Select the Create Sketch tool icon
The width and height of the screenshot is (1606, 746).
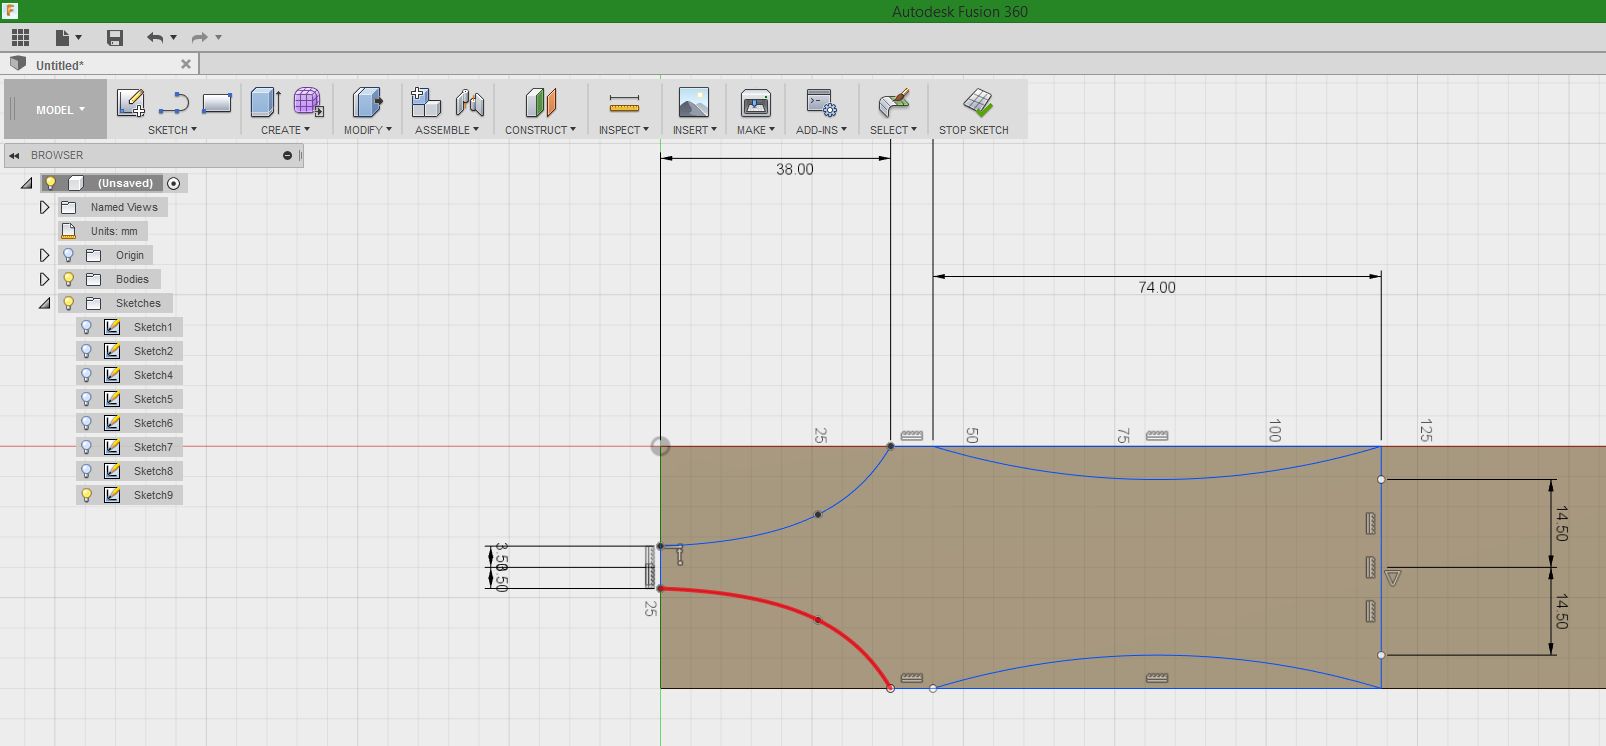[x=131, y=102]
